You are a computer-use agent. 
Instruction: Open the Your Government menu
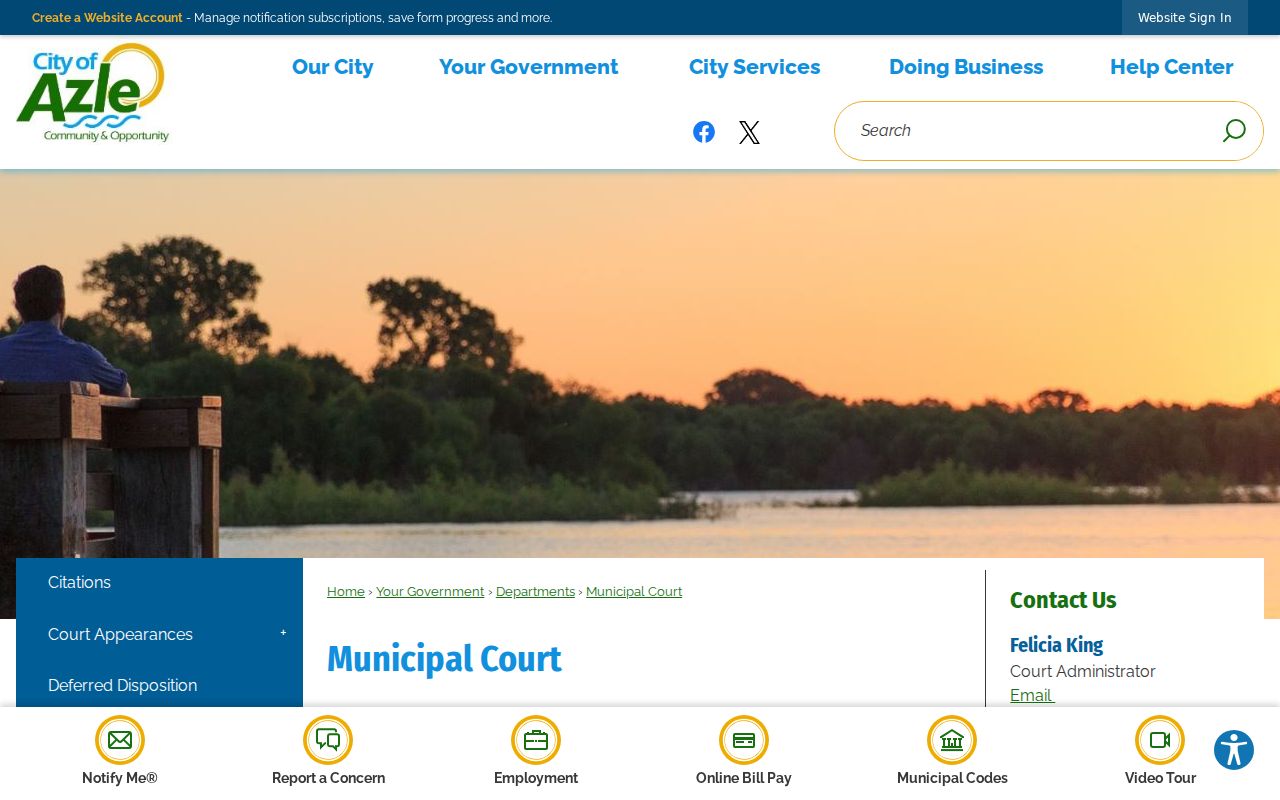coord(528,67)
